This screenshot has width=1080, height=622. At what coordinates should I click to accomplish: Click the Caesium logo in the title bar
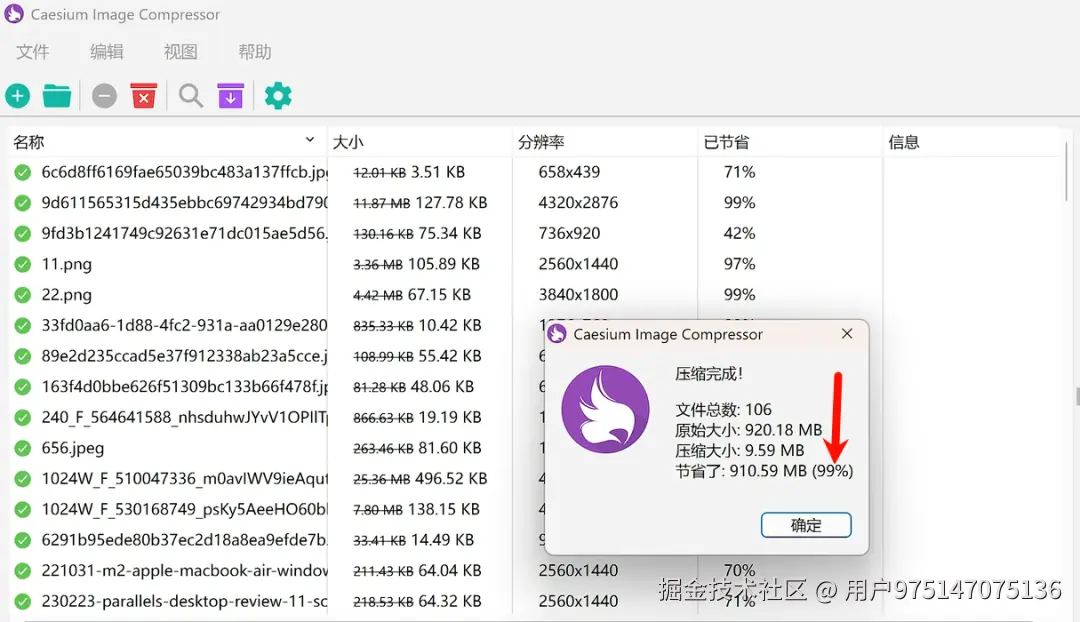14,14
